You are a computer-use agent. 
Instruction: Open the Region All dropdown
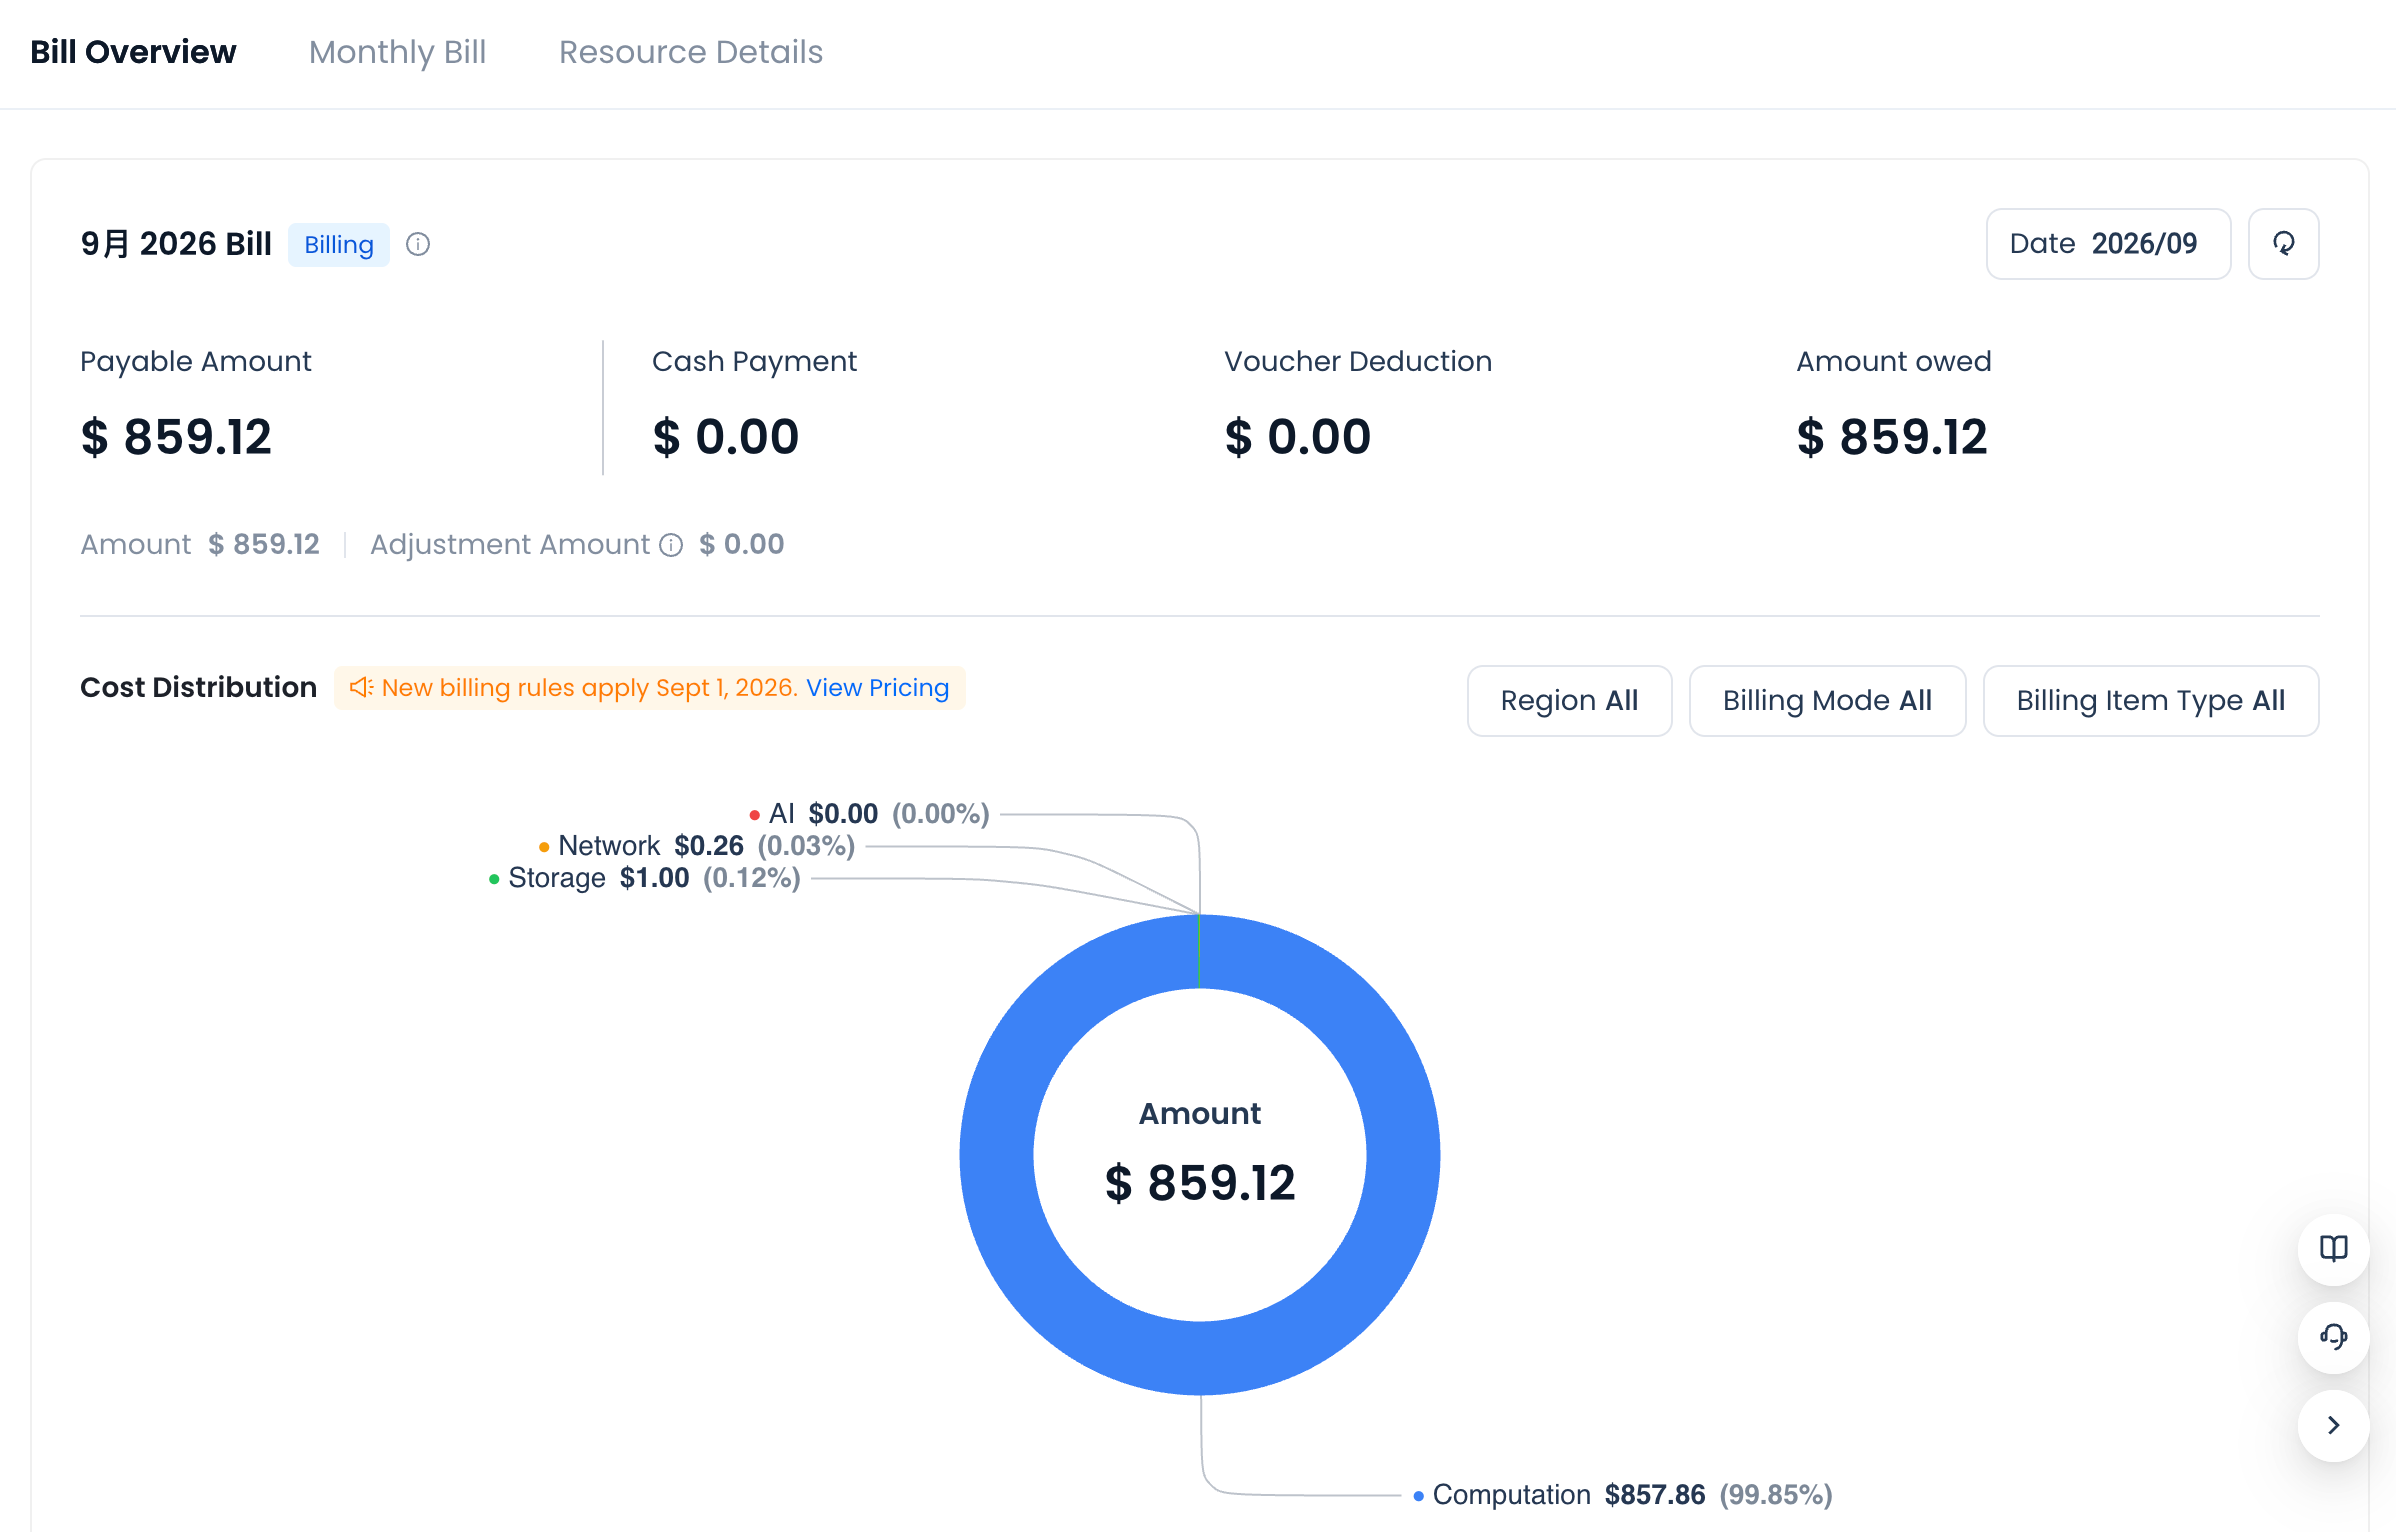click(x=1569, y=701)
